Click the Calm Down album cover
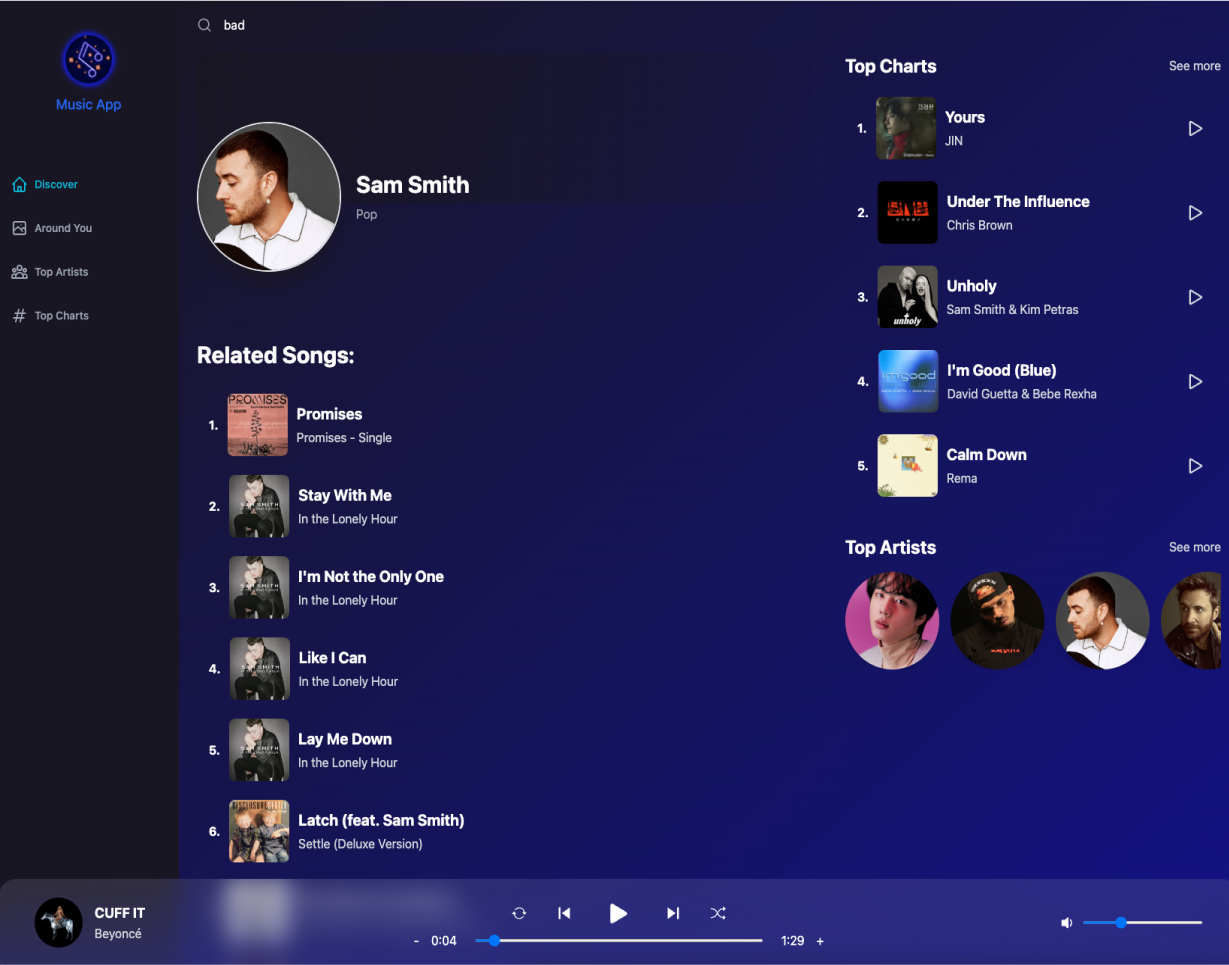 coord(908,466)
